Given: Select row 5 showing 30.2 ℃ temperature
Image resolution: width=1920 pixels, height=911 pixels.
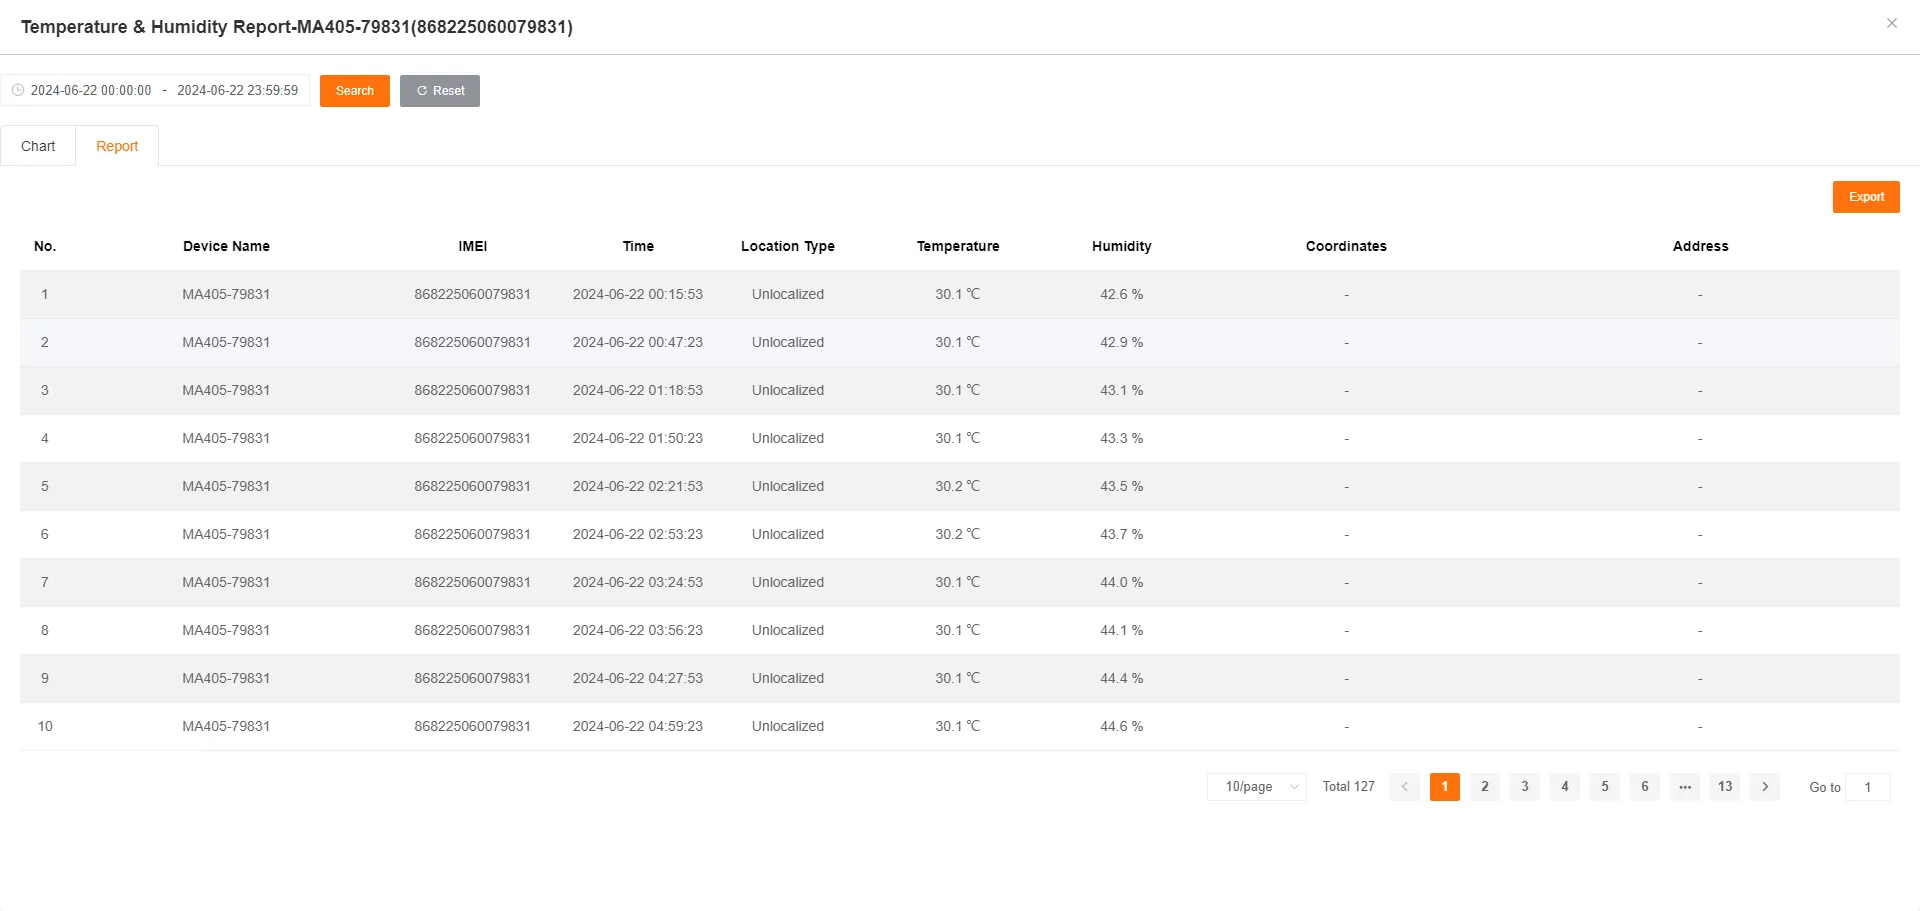Looking at the screenshot, I should click(960, 486).
